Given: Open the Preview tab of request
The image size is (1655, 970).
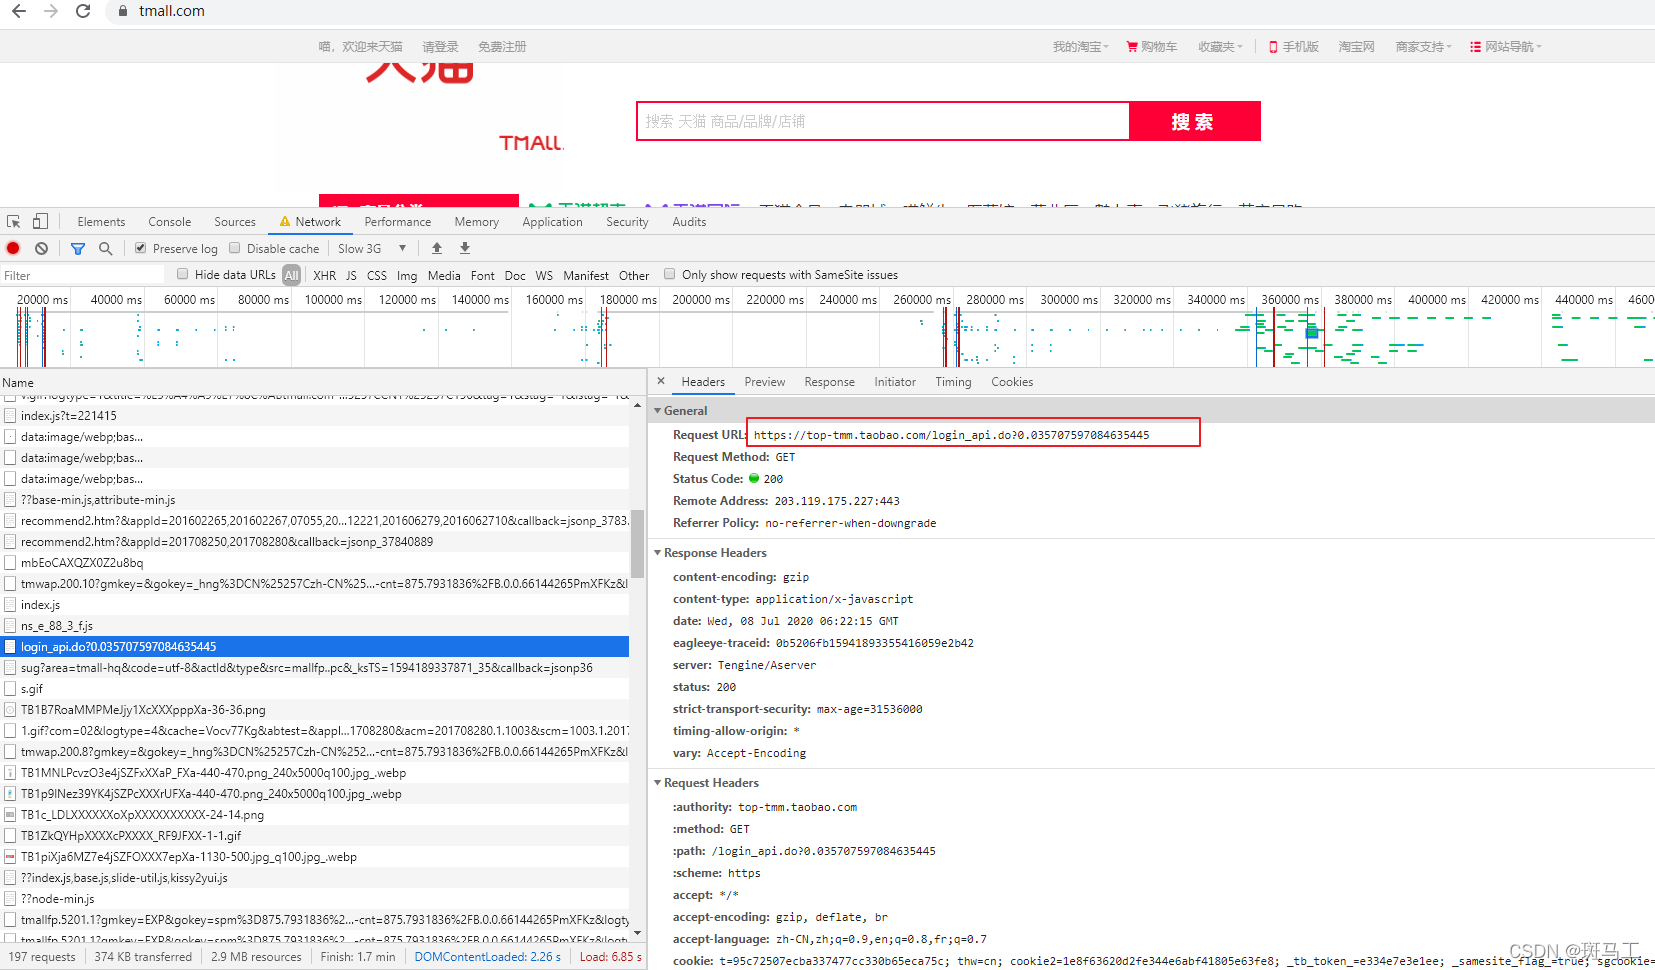Looking at the screenshot, I should tap(765, 382).
